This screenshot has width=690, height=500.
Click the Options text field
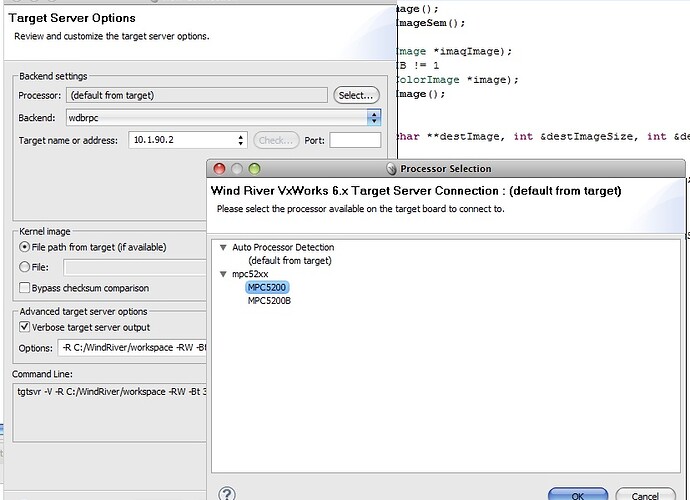tap(132, 348)
